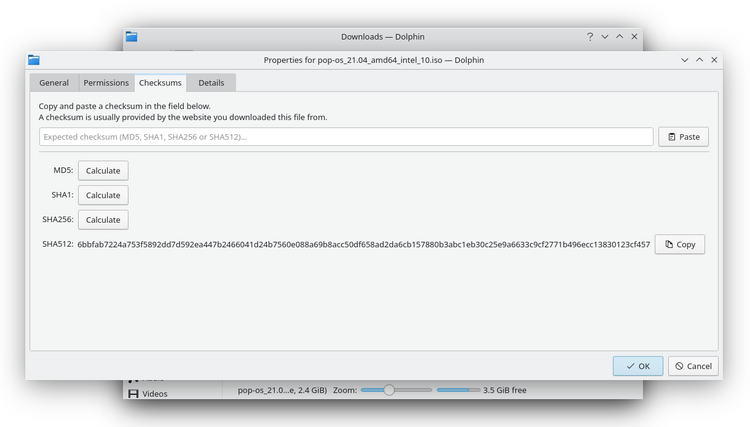The height and width of the screenshot is (427, 750).
Task: Click the Downloads — Dolphin title text
Action: [x=383, y=36]
